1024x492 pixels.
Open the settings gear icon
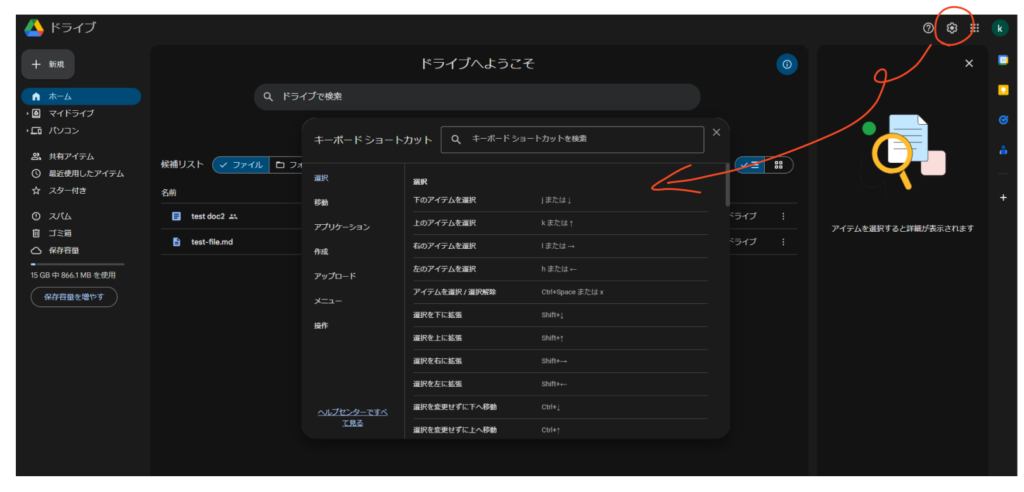pos(952,28)
